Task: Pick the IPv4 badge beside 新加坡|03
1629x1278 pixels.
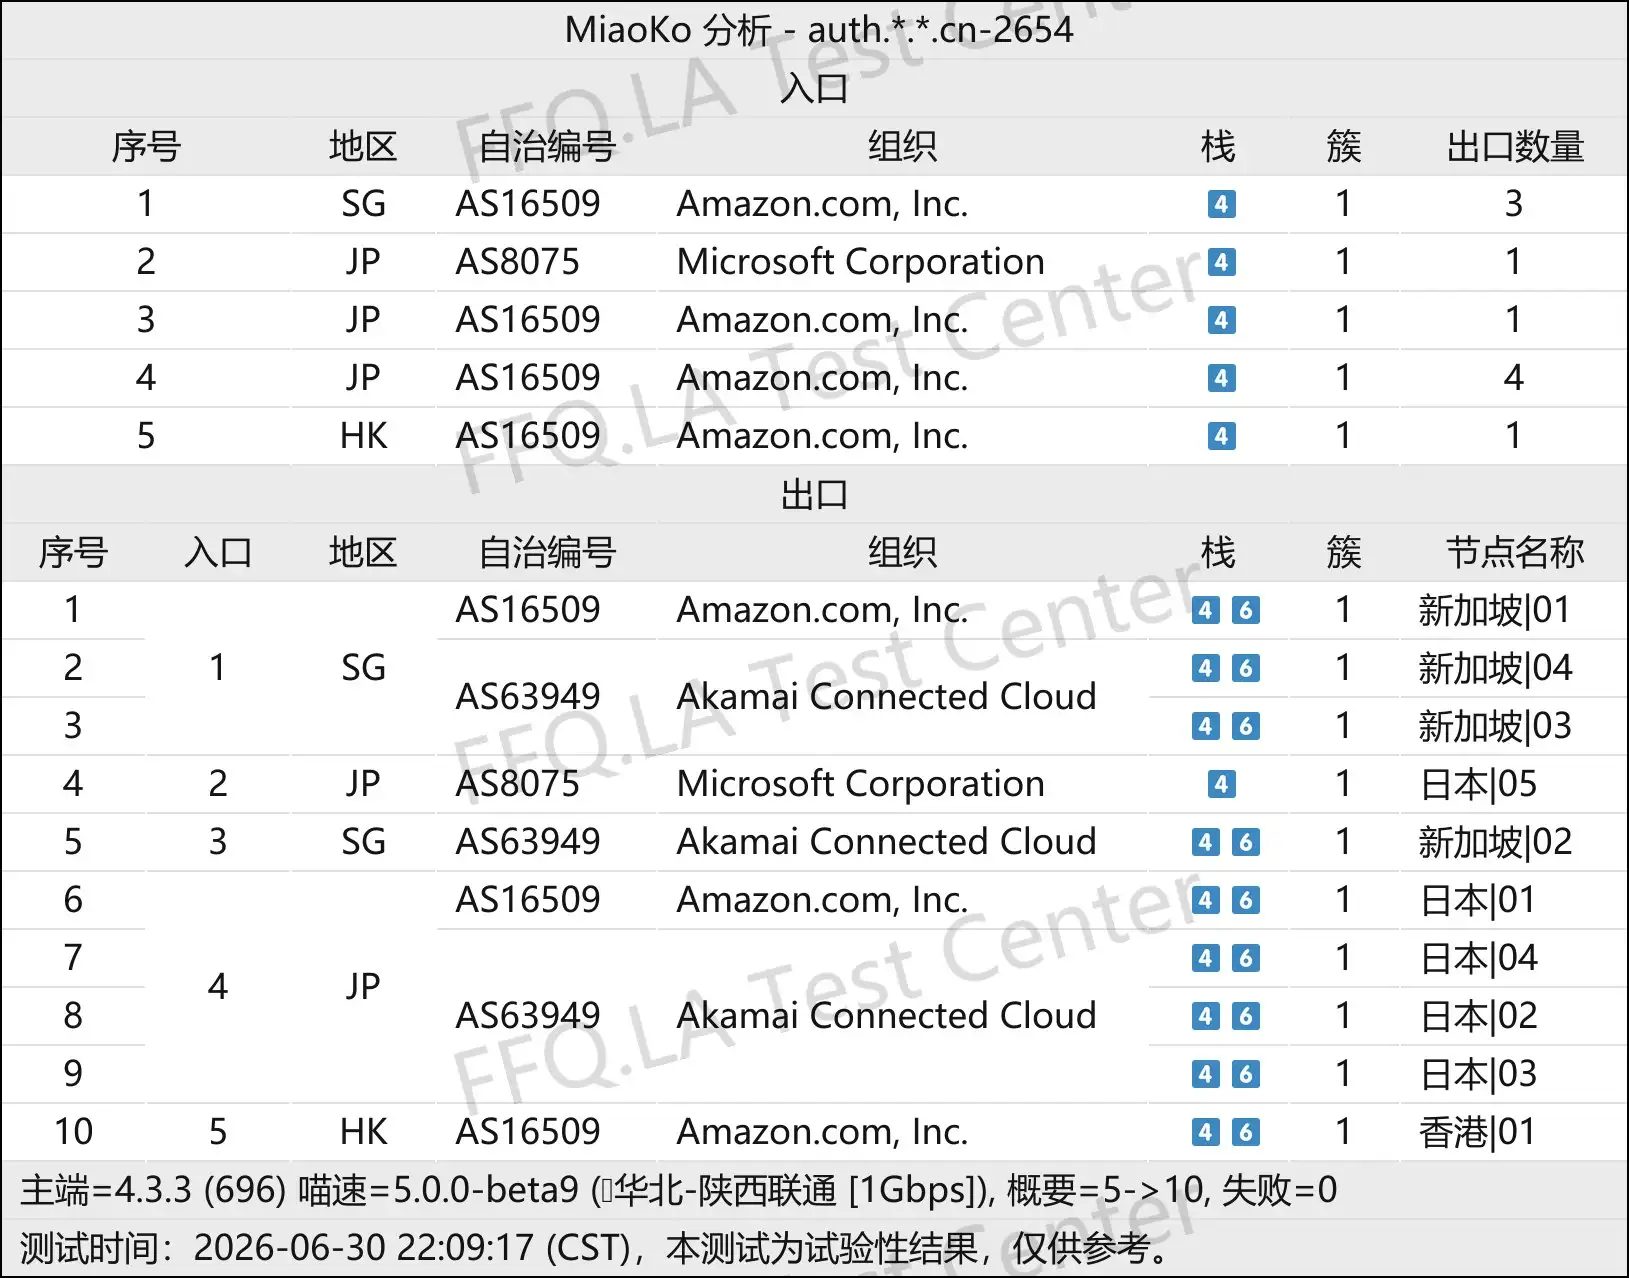Action: 1206,726
